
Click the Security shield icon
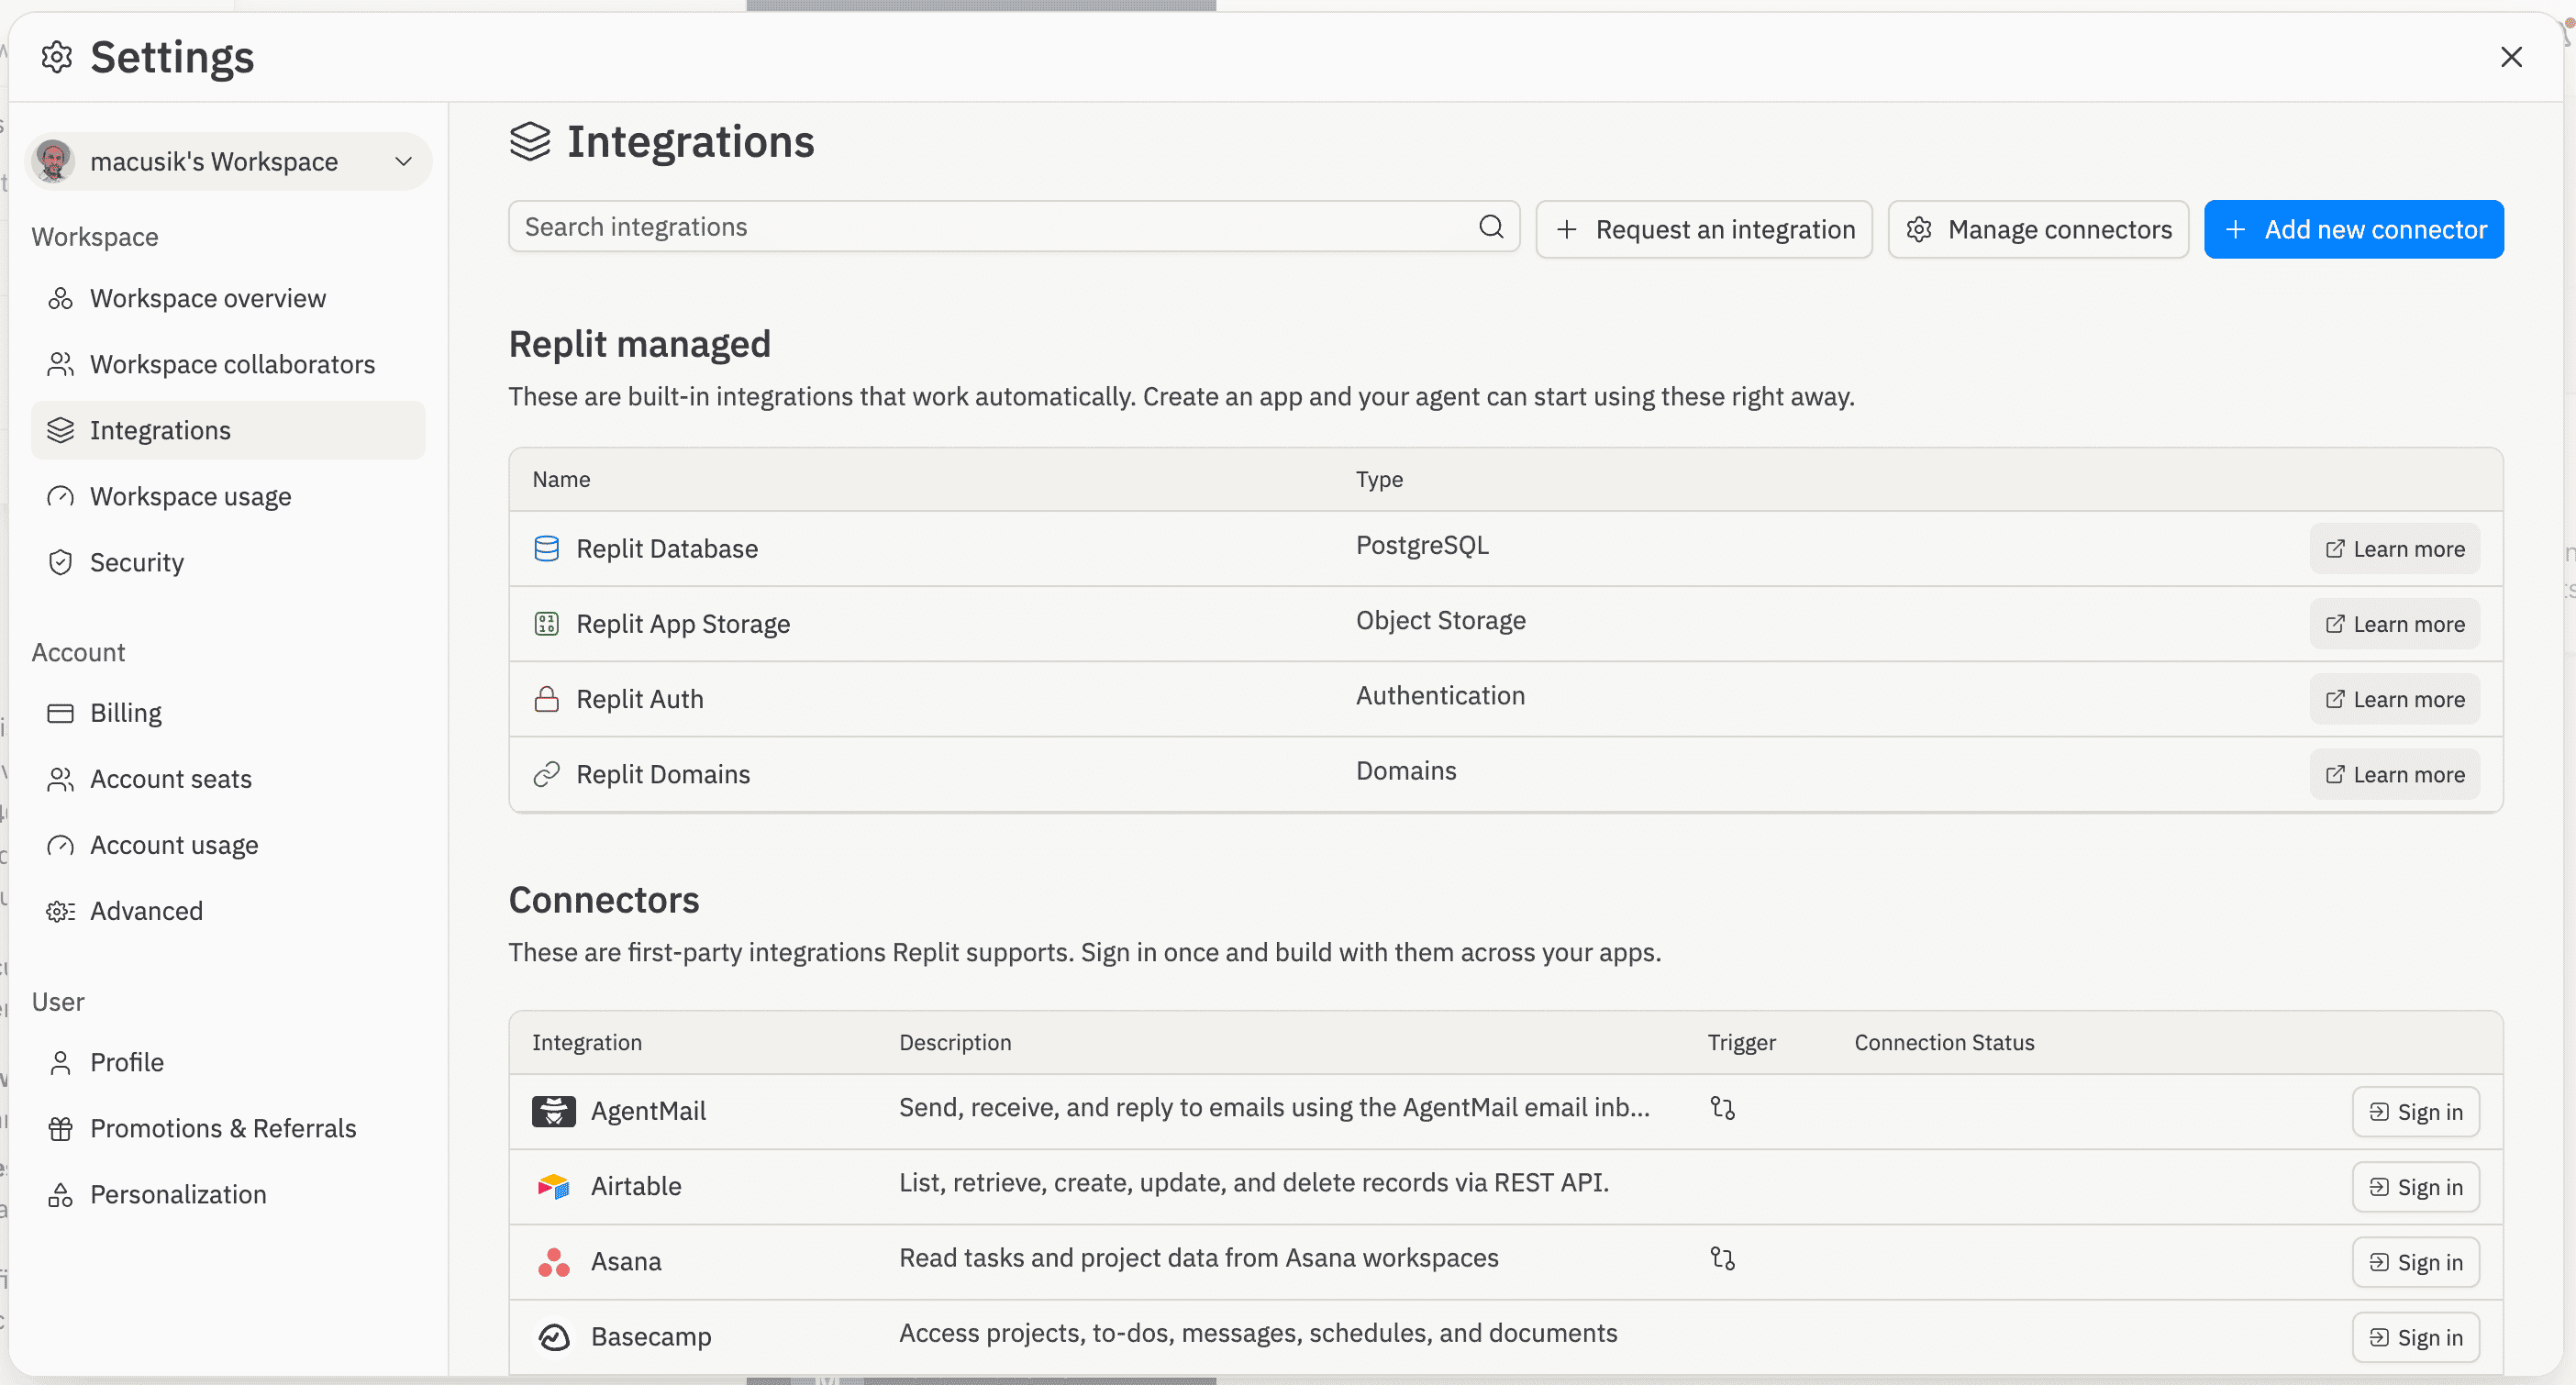coord(60,562)
